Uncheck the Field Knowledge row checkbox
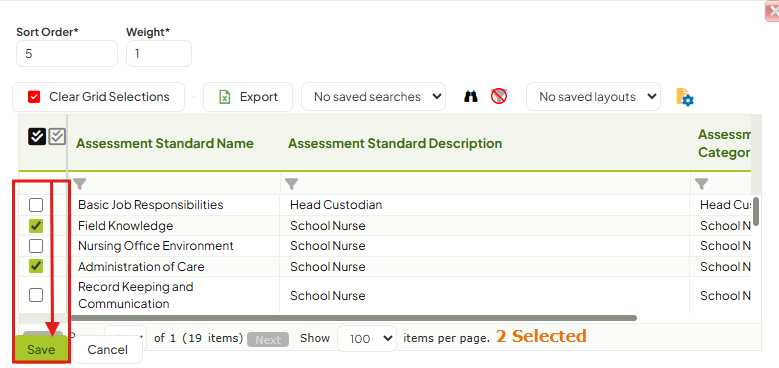 [x=36, y=226]
